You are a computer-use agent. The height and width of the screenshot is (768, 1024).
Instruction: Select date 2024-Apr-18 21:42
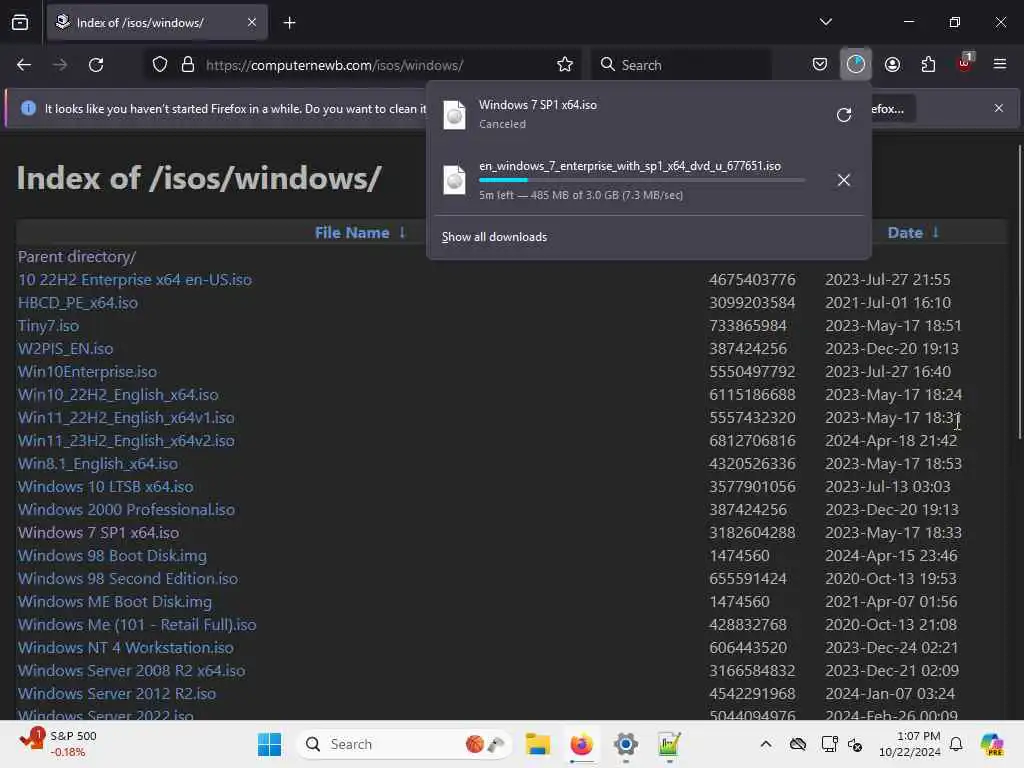tap(891, 440)
